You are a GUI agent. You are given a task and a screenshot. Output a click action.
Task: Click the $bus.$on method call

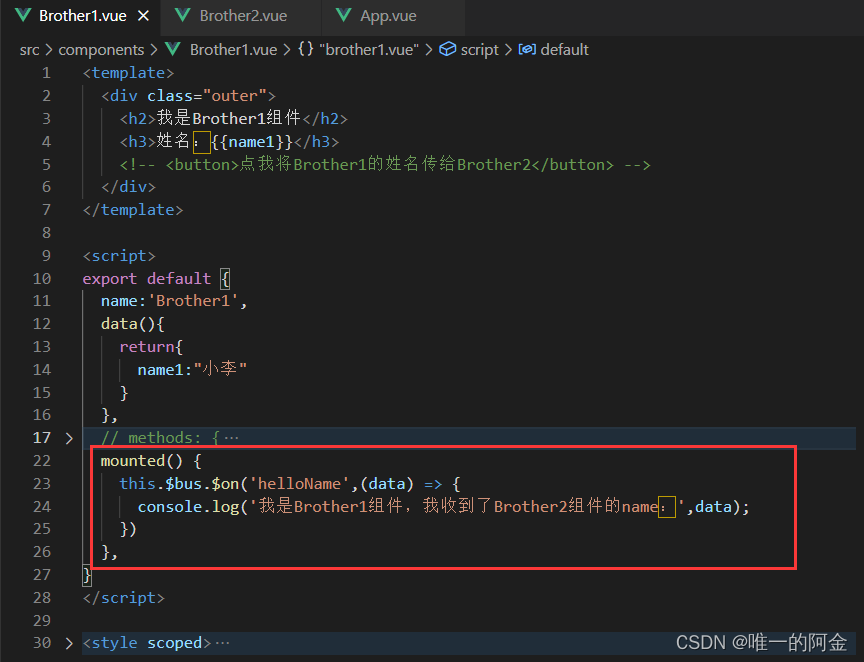202,484
